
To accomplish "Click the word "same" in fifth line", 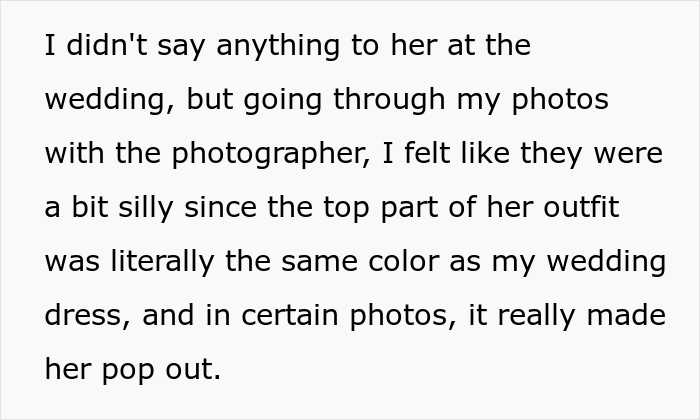I will pyautogui.click(x=320, y=263).
